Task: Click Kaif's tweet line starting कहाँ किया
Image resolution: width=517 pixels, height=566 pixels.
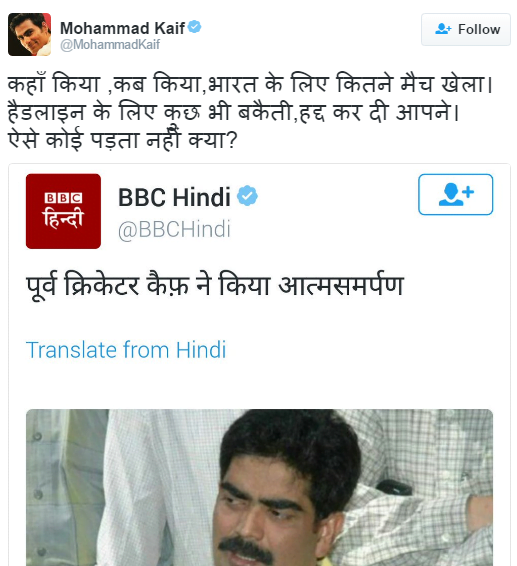Action: coord(250,84)
